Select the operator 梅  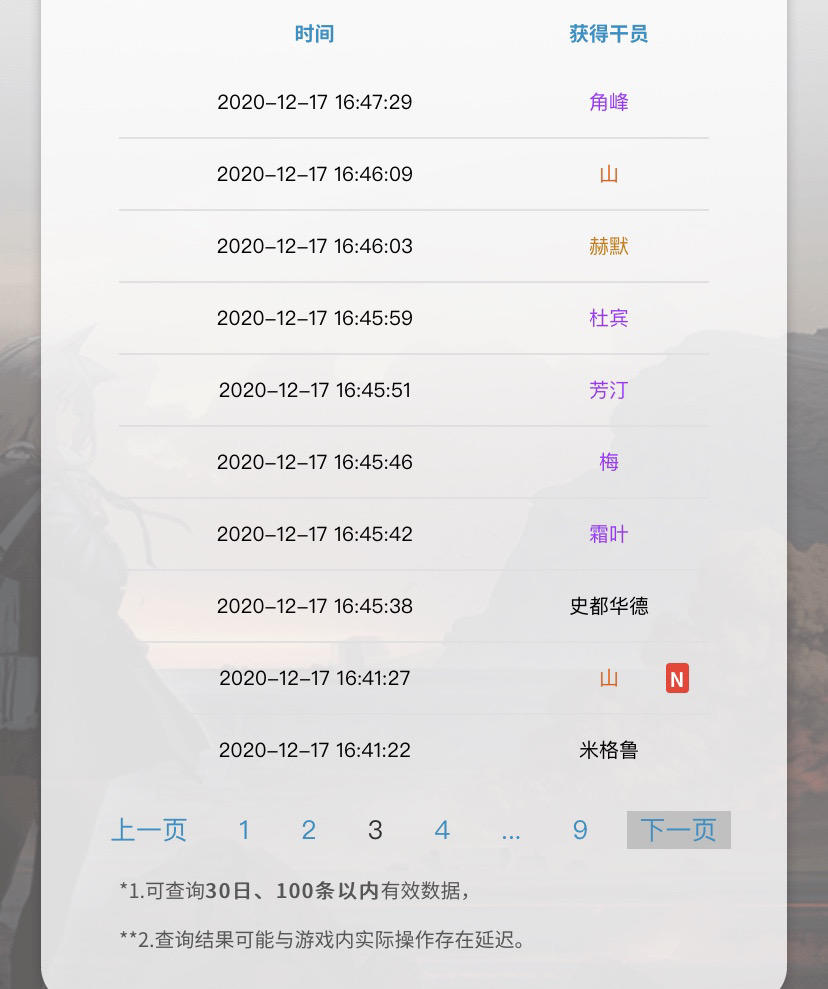click(608, 462)
